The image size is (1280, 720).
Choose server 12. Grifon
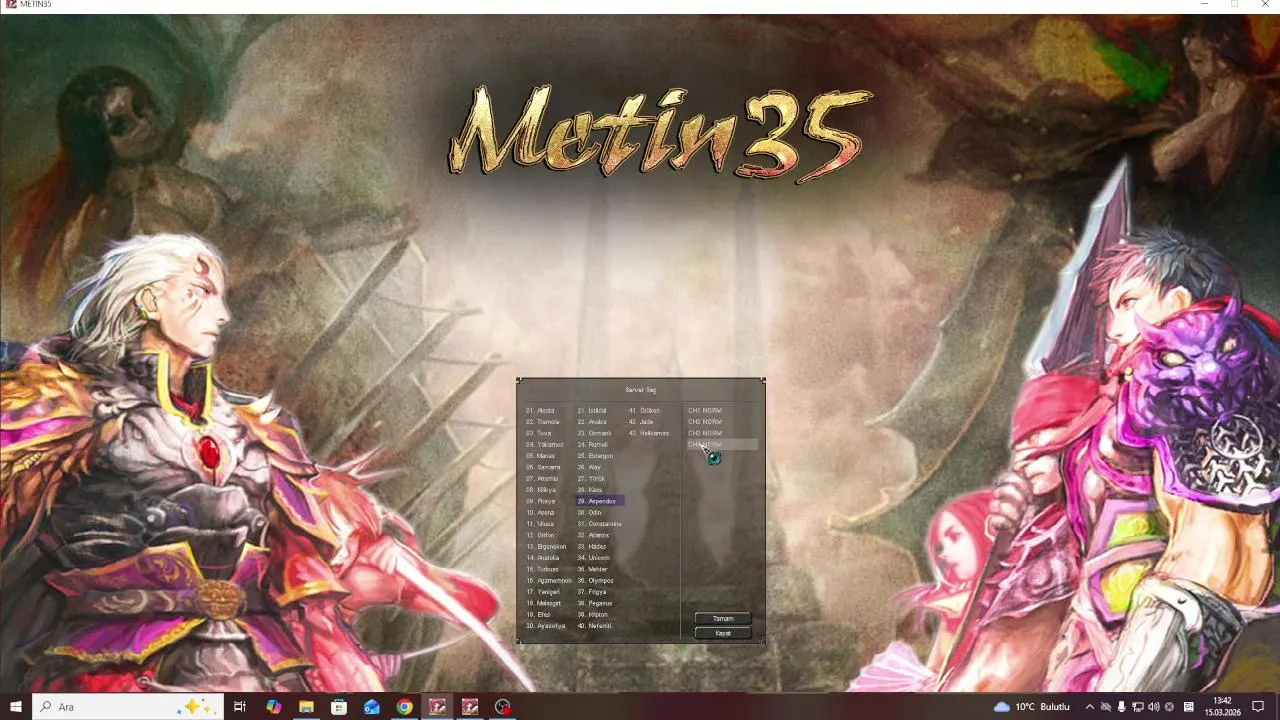[540, 535]
